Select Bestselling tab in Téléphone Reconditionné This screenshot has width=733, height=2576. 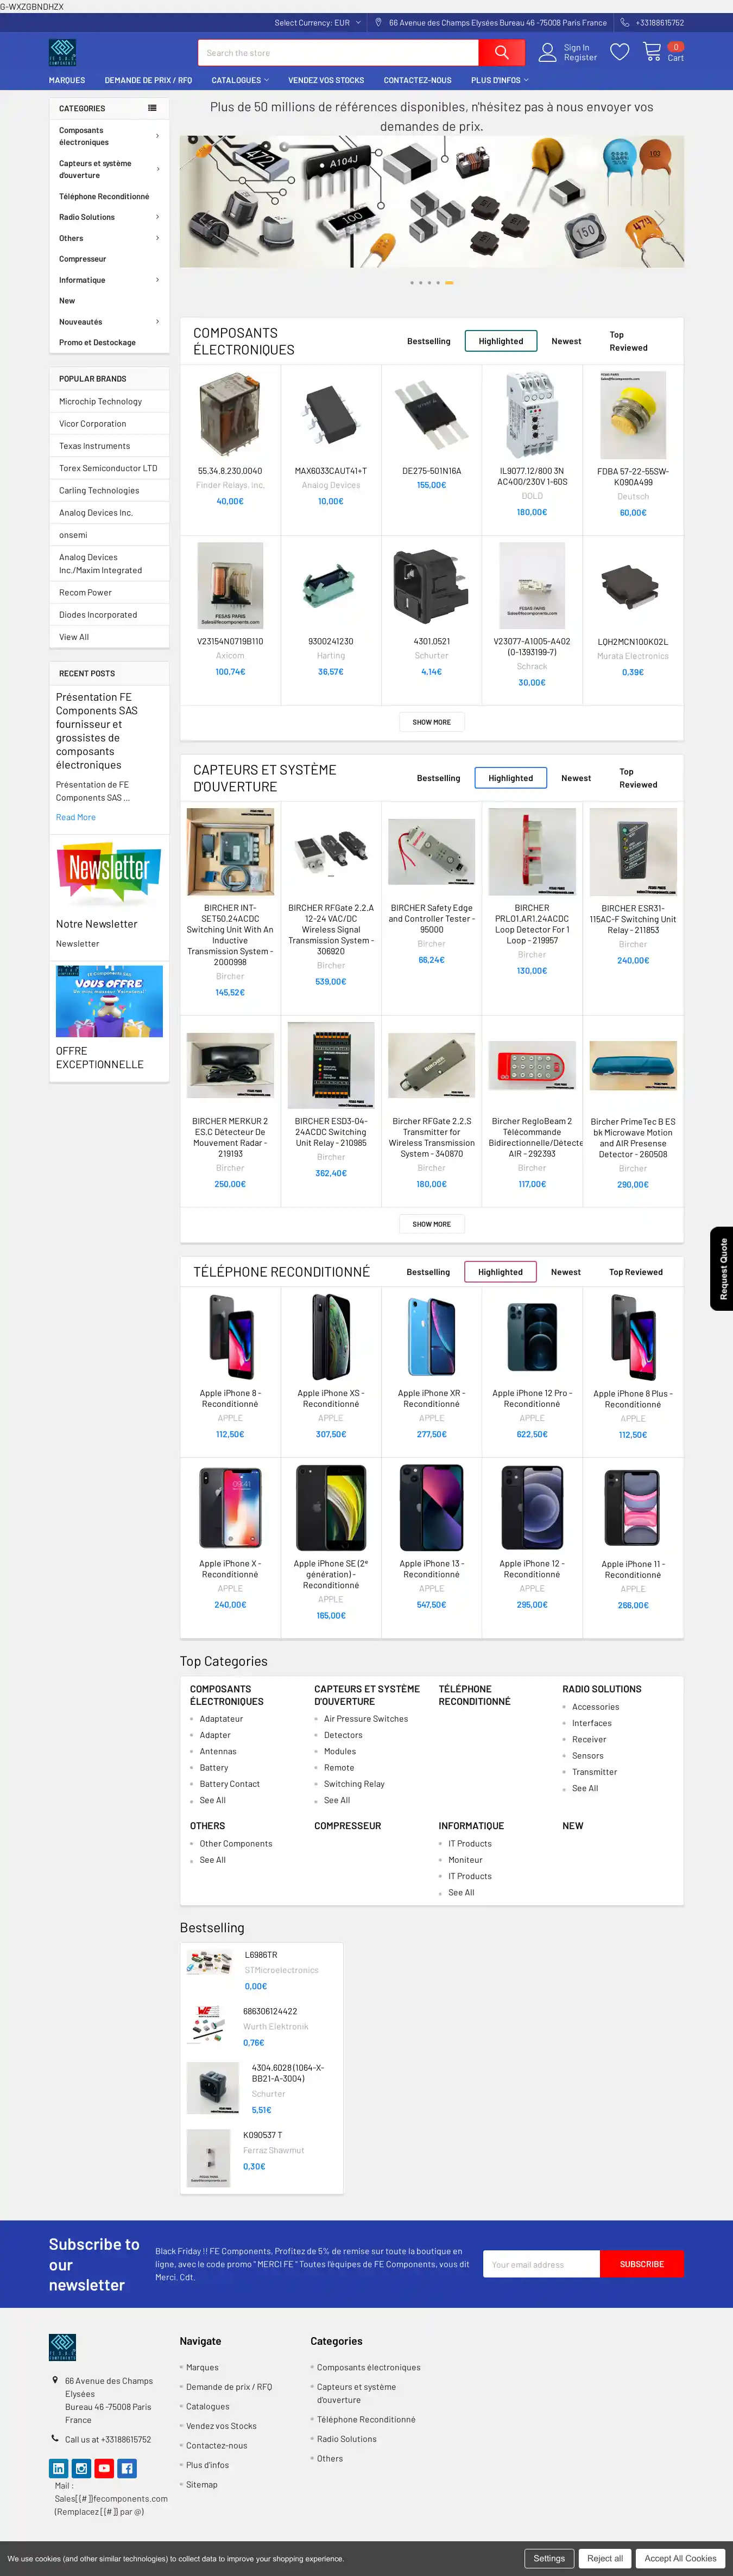(x=428, y=1272)
